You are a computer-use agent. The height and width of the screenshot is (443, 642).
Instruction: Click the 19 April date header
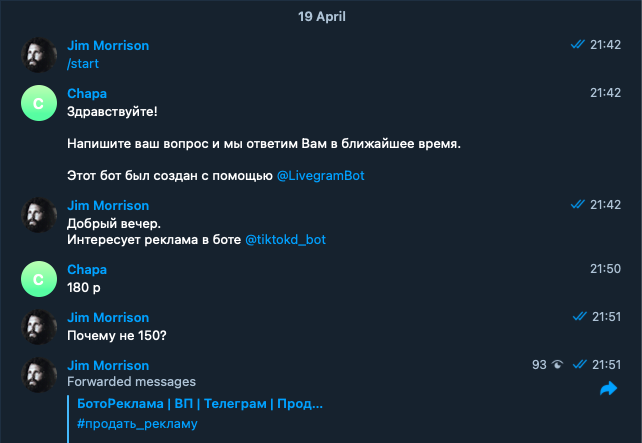pyautogui.click(x=321, y=17)
